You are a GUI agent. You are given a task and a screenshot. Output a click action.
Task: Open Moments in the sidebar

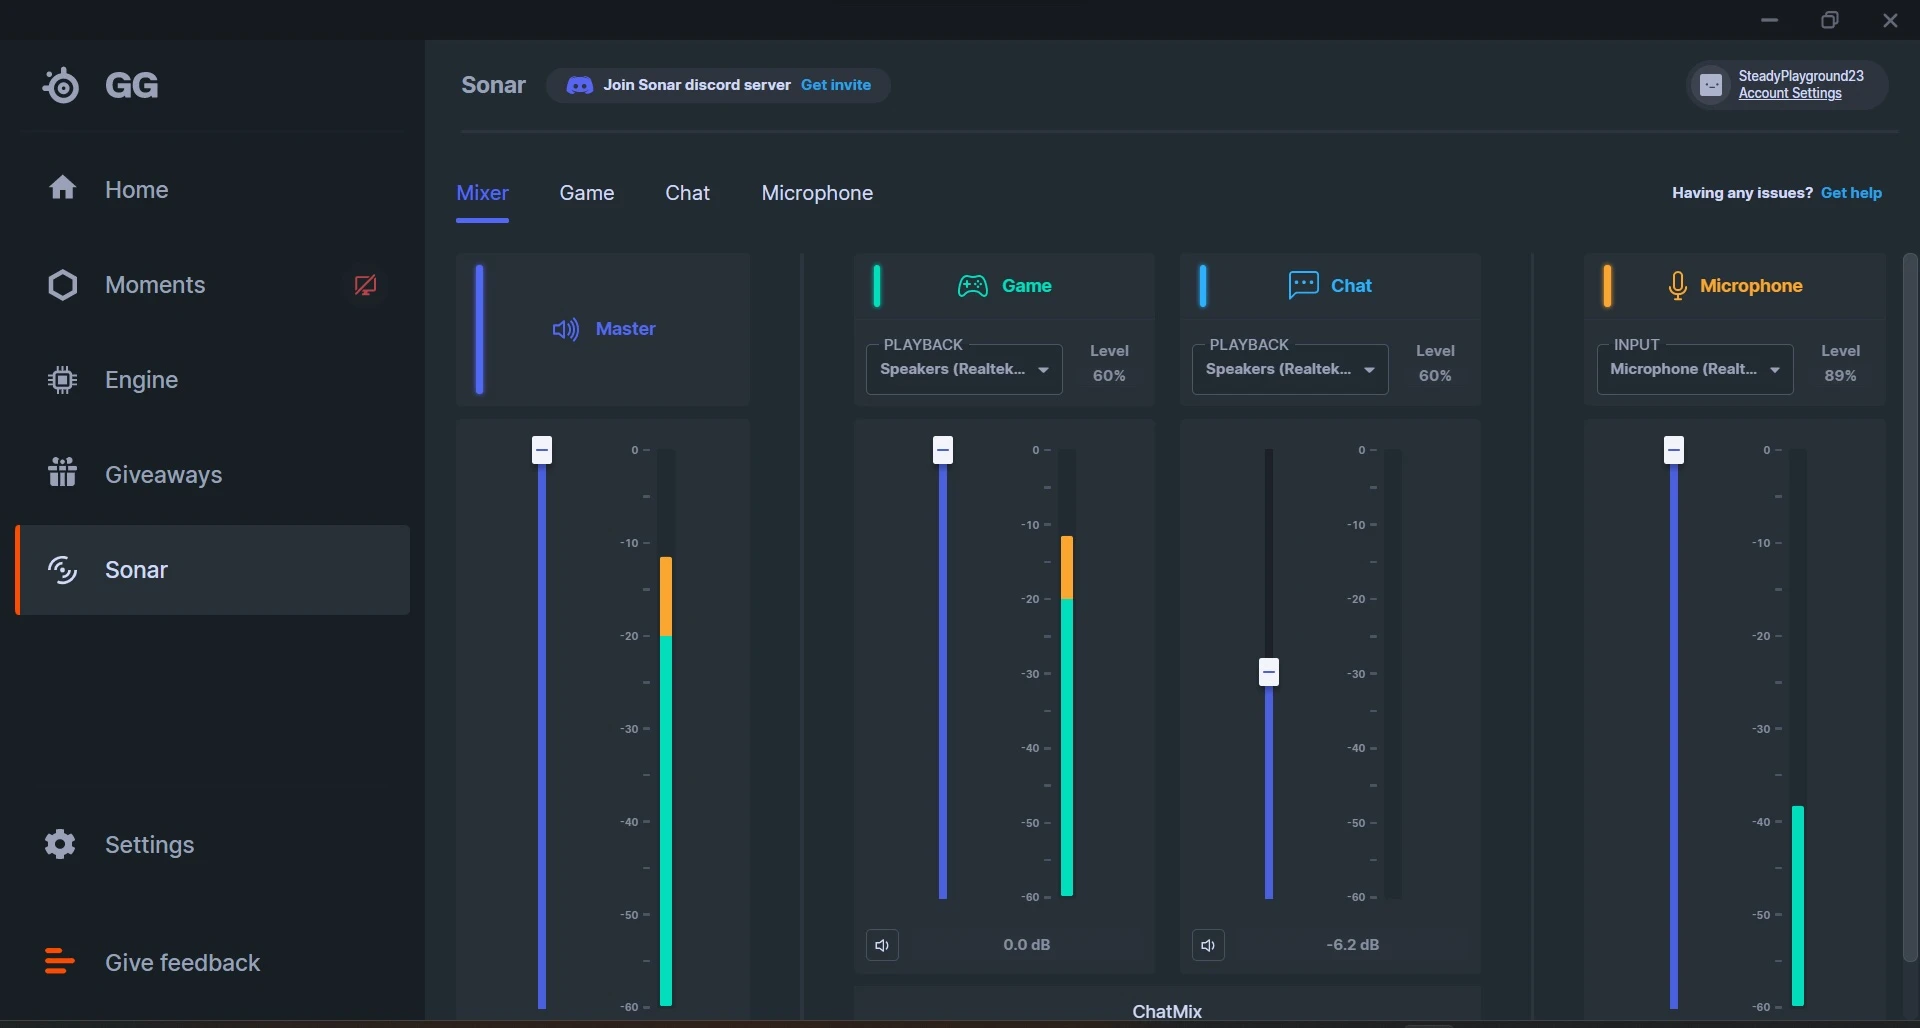click(x=212, y=285)
